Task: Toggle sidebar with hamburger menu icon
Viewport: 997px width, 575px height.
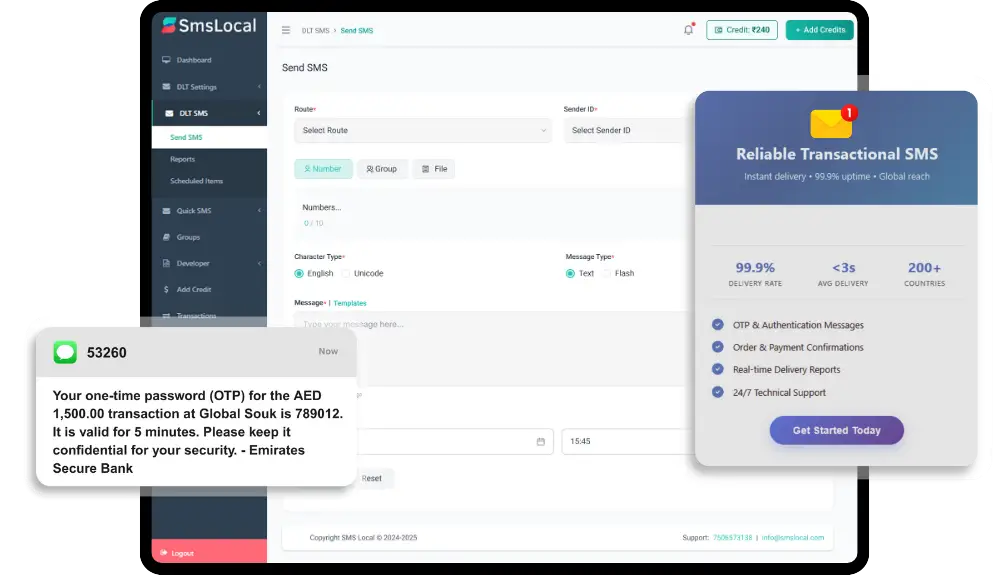Action: (x=286, y=30)
